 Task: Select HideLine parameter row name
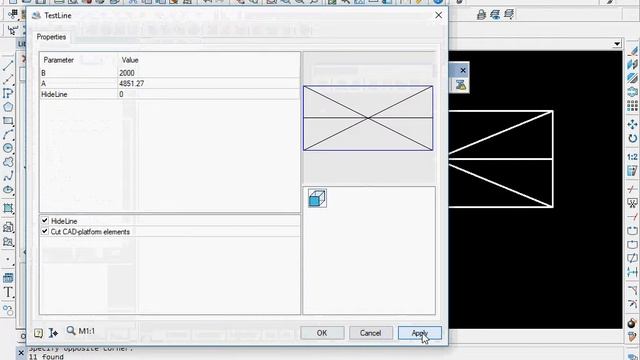tap(78, 94)
